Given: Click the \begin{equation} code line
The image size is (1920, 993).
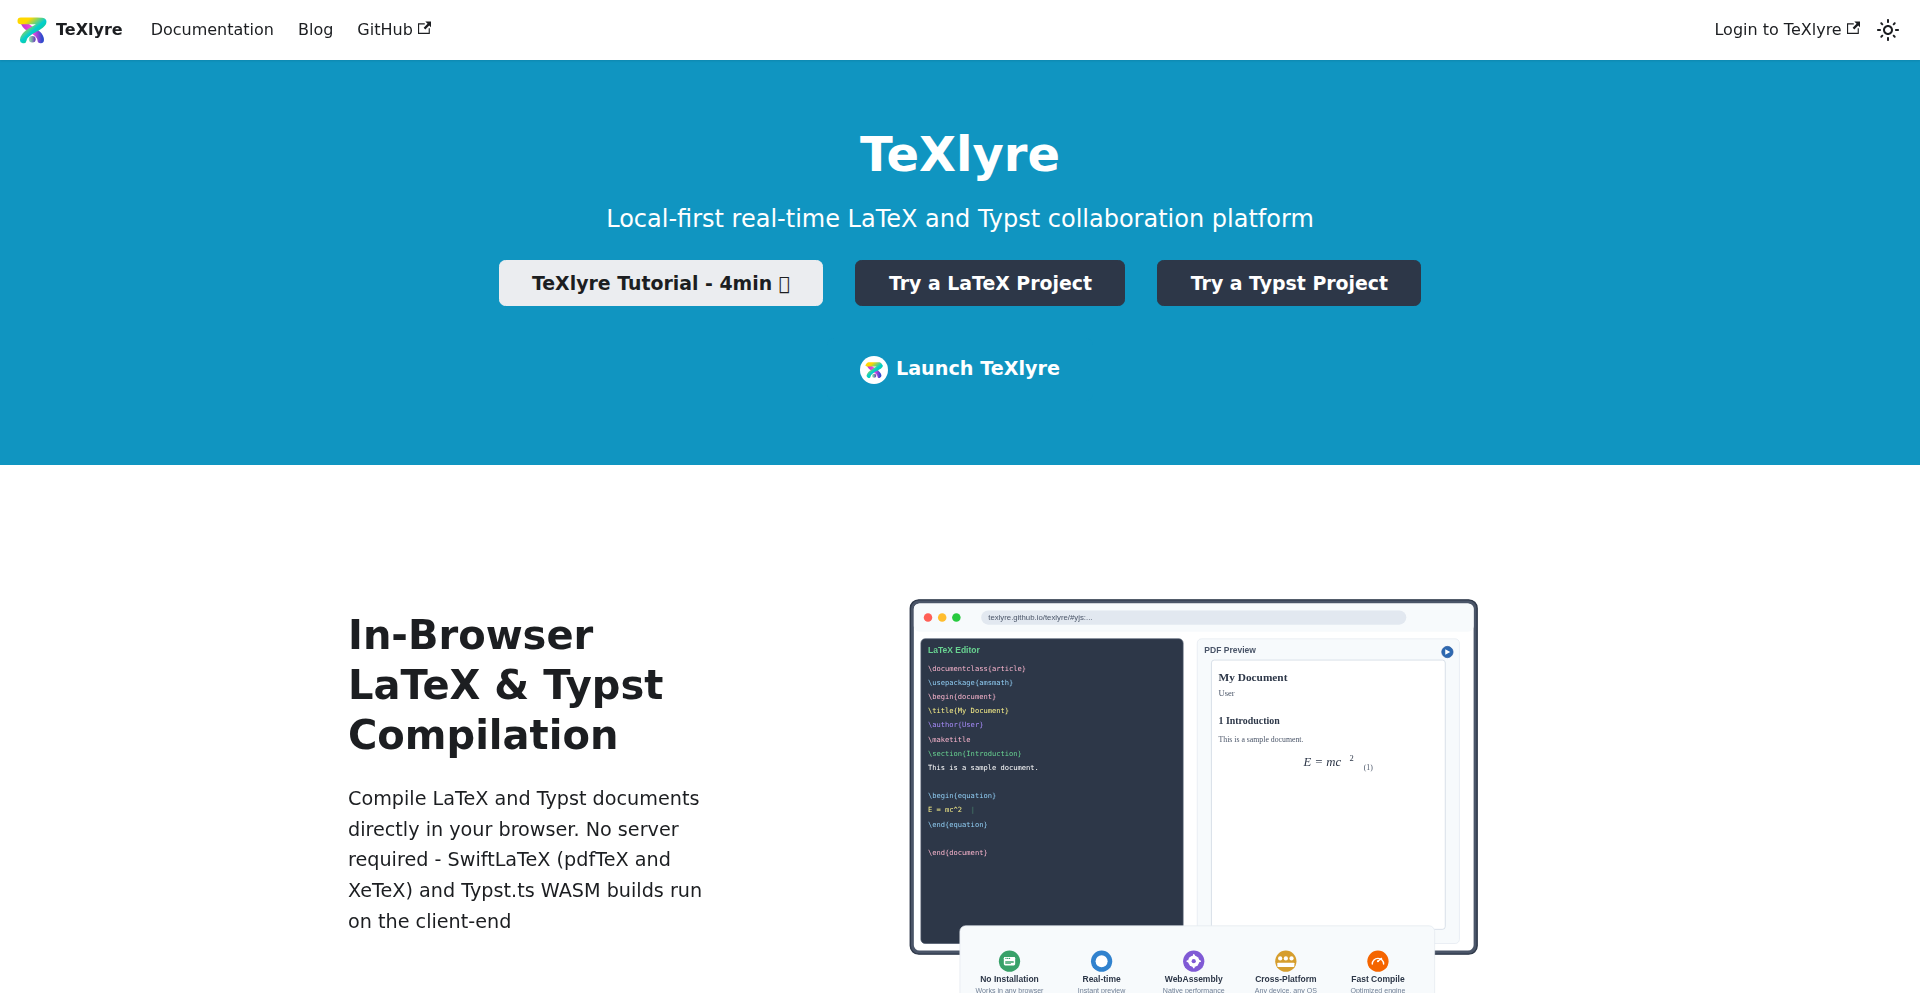Looking at the screenshot, I should coord(962,796).
